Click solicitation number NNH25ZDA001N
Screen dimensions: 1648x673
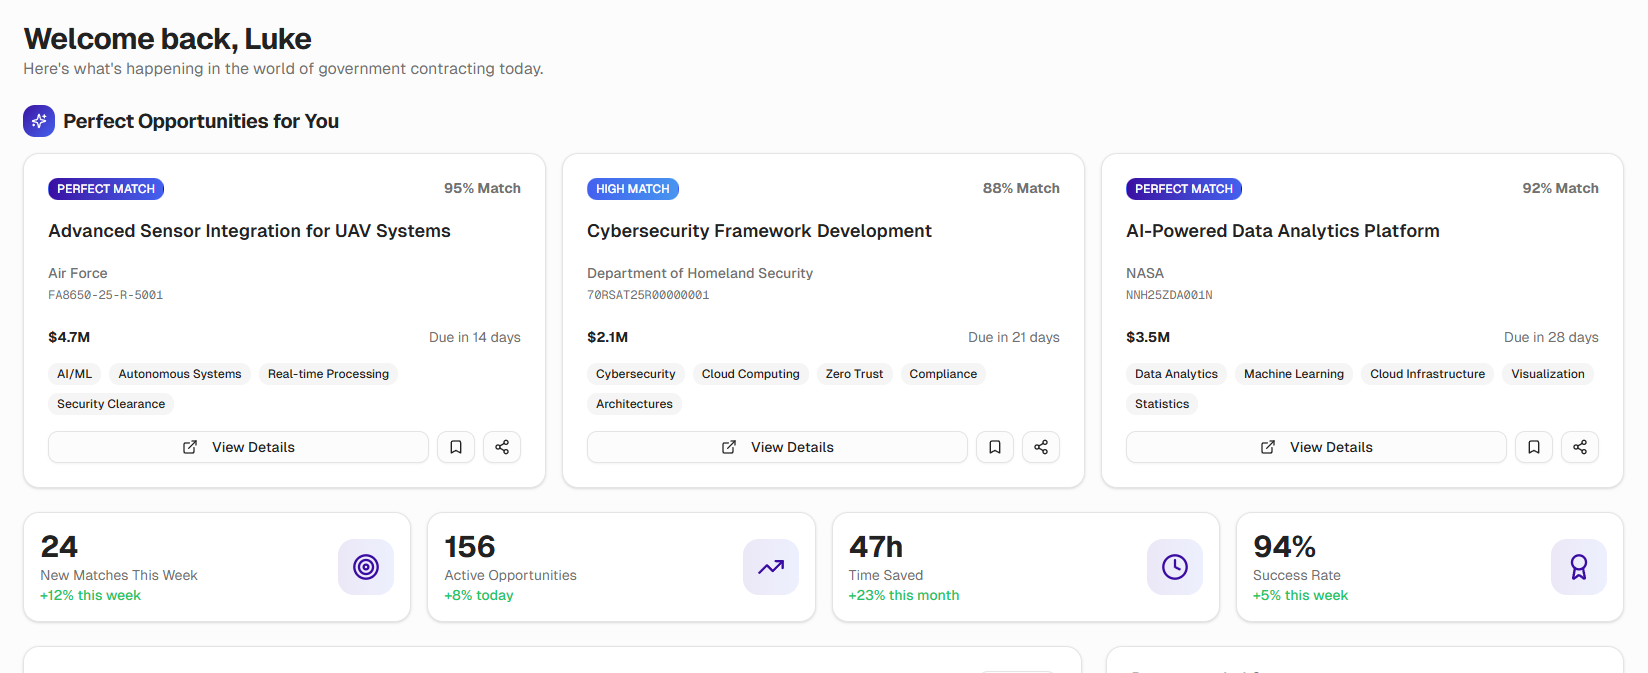tap(1169, 295)
